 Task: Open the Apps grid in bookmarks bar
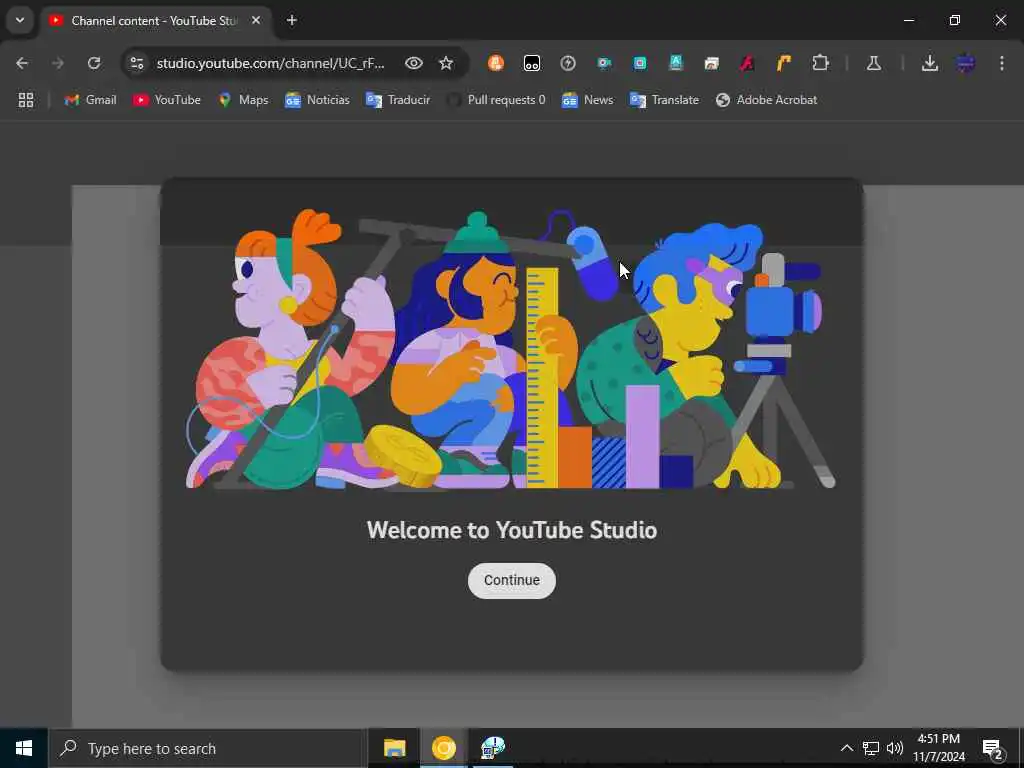[x=25, y=100]
